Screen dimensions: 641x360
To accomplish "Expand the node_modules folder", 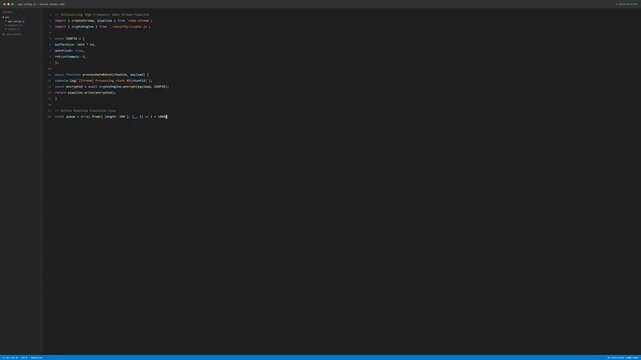I will pos(12,34).
